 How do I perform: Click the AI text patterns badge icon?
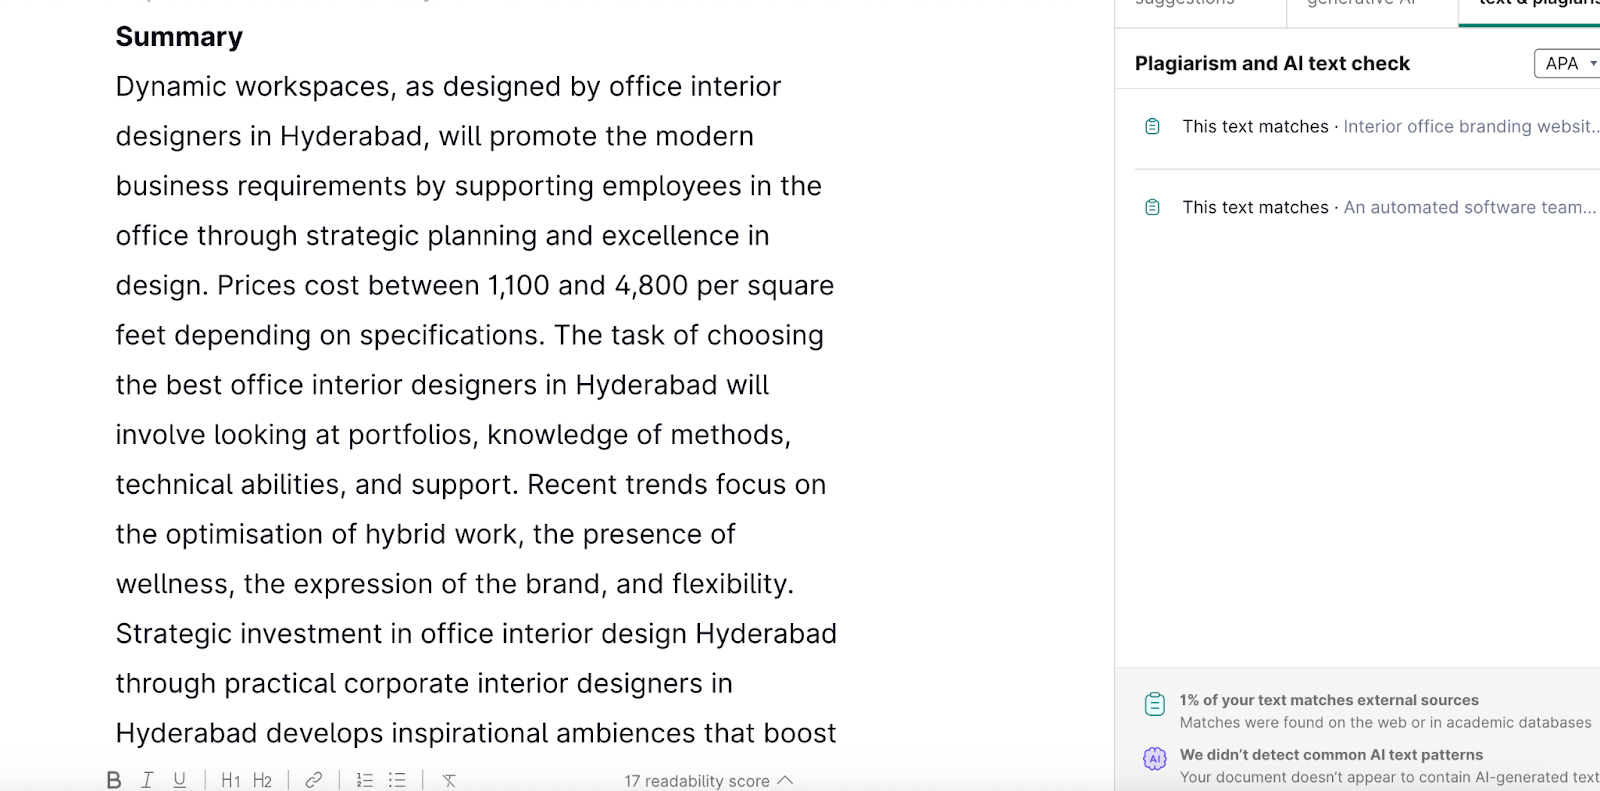tap(1155, 759)
